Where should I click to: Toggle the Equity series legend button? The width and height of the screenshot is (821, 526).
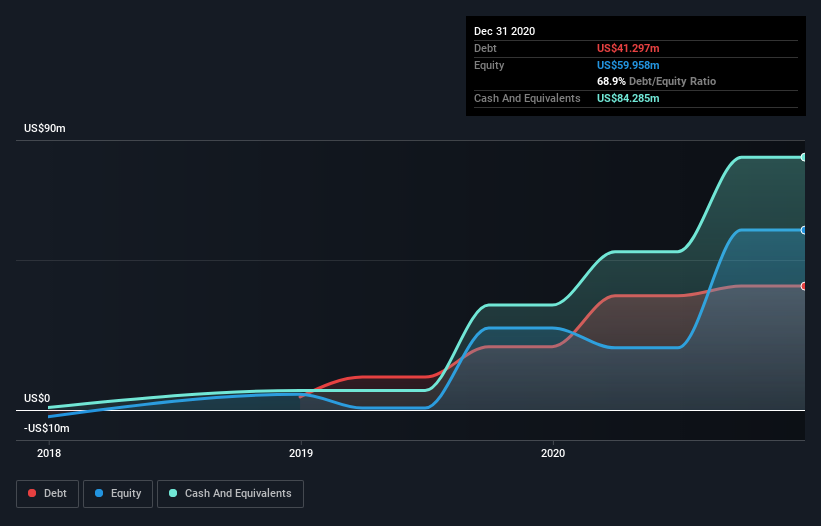coord(118,494)
